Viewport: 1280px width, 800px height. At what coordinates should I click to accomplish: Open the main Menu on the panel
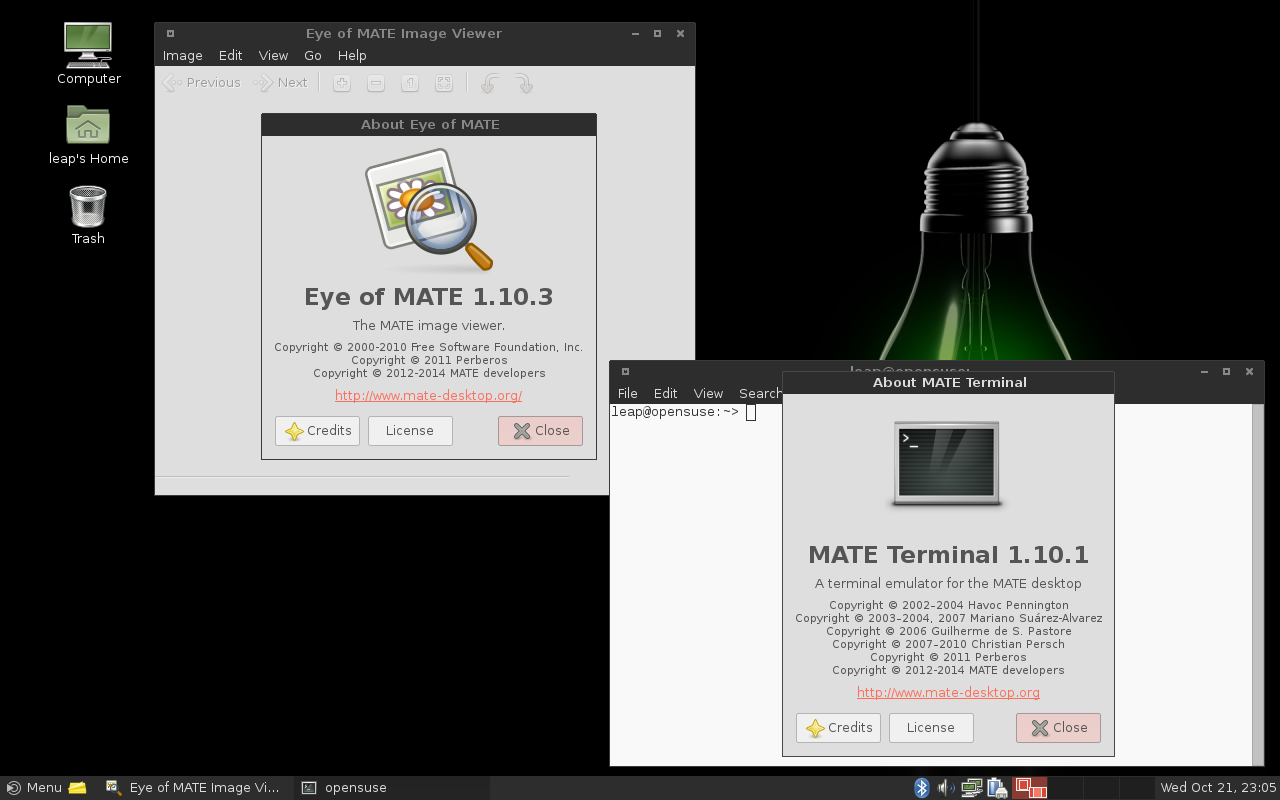coord(34,788)
